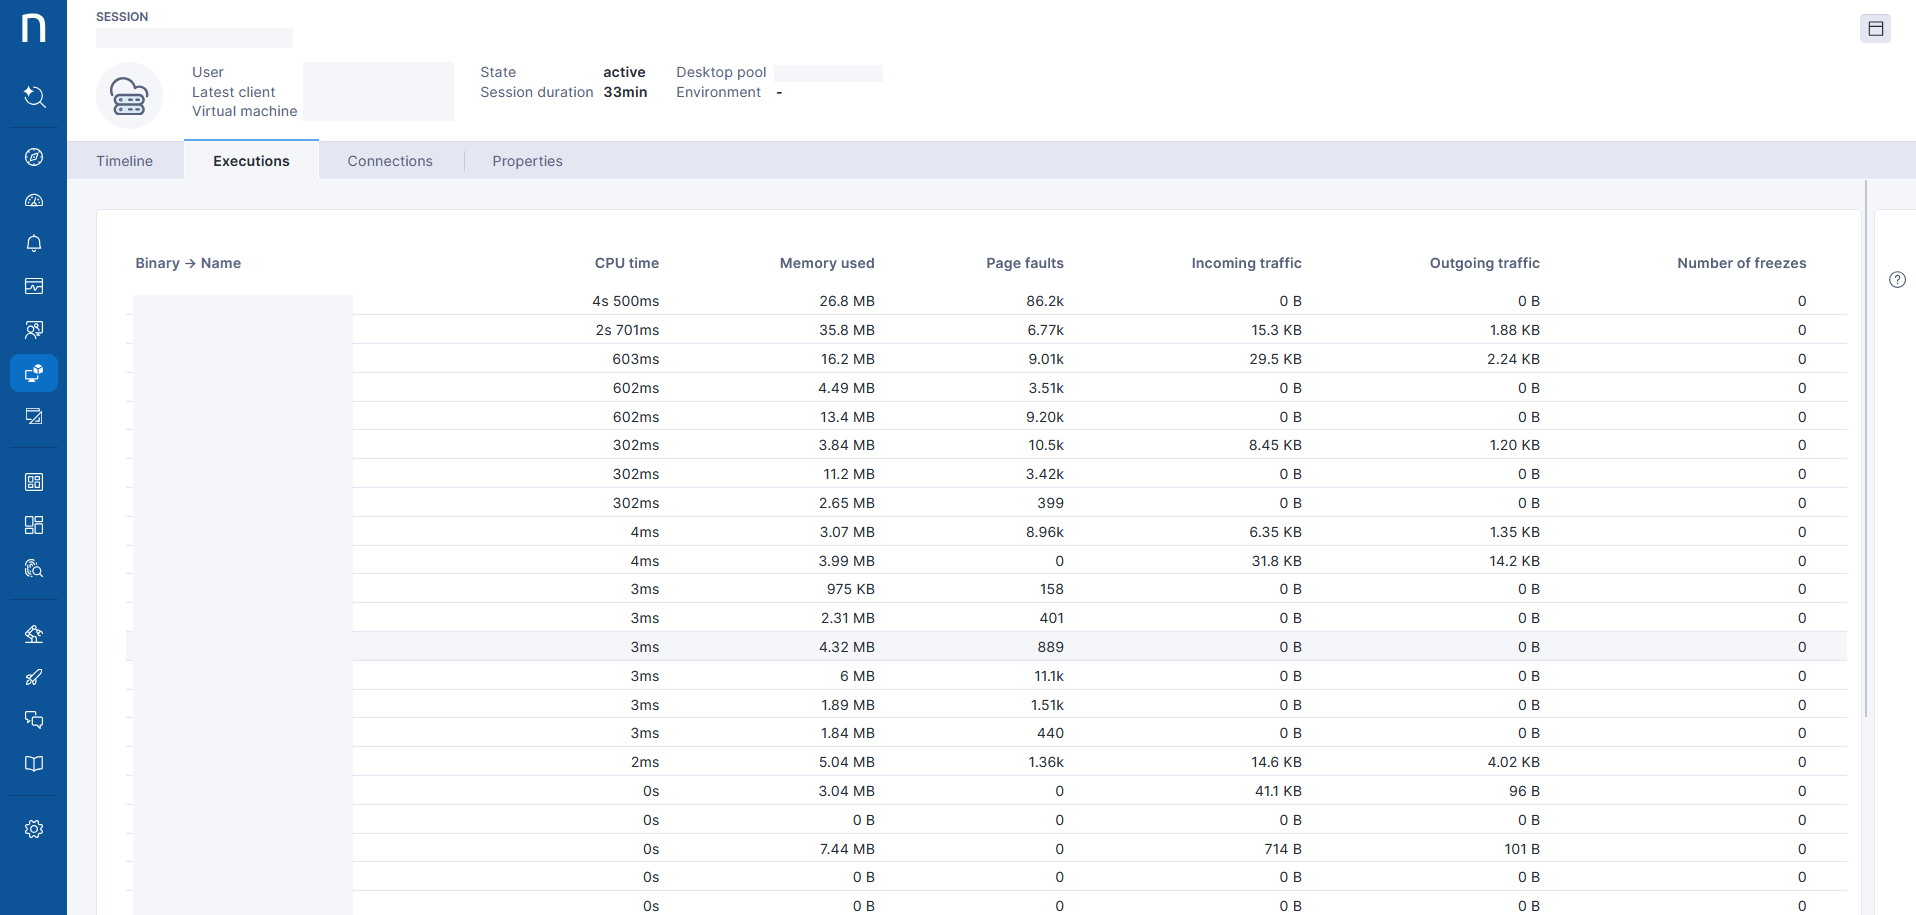Click the compass explore icon in sidebar

[34, 157]
